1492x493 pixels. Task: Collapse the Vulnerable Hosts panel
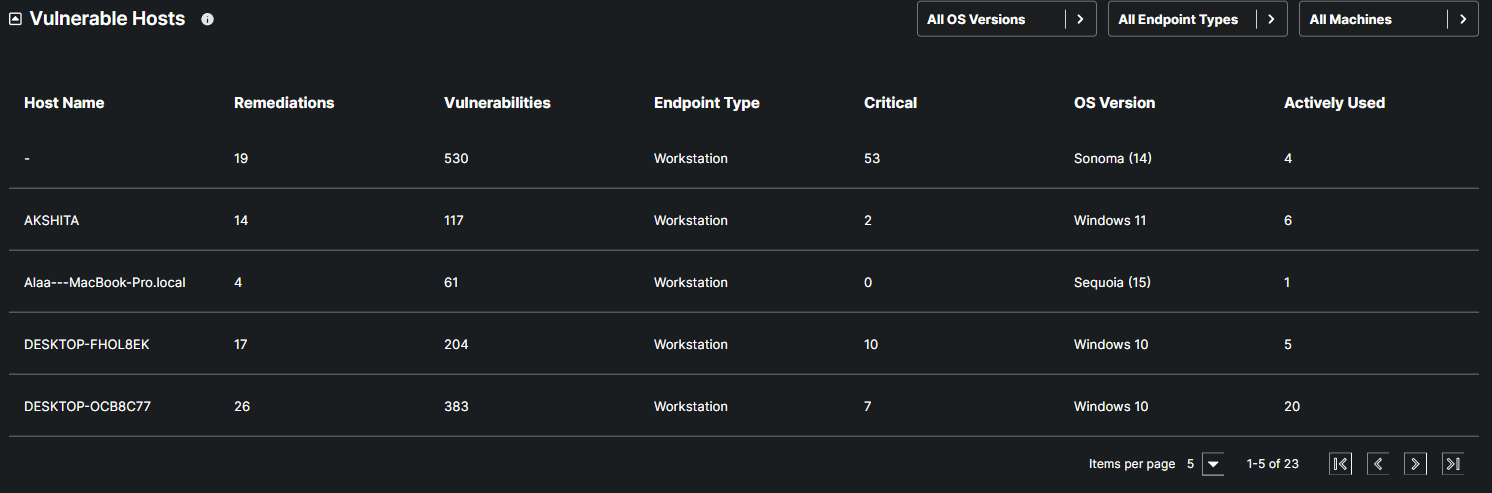click(15, 19)
